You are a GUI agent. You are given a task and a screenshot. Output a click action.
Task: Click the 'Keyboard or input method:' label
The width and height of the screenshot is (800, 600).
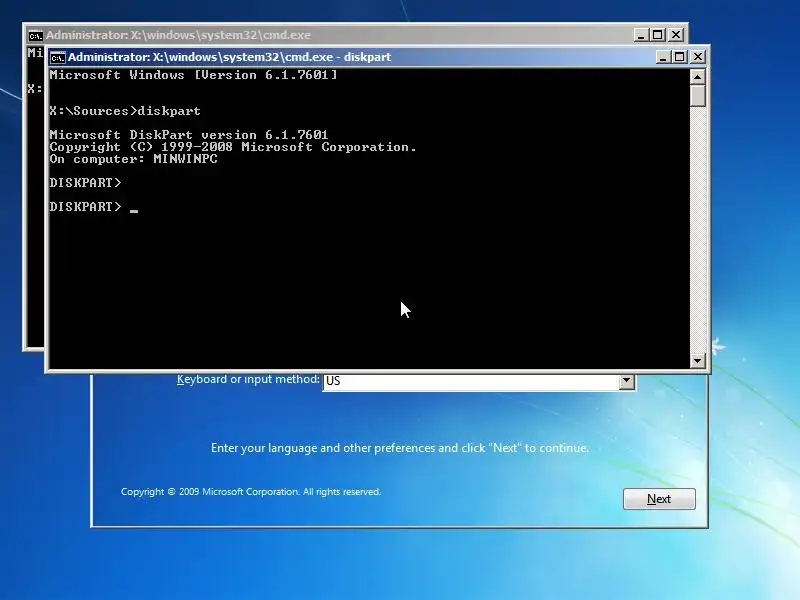[x=248, y=380]
